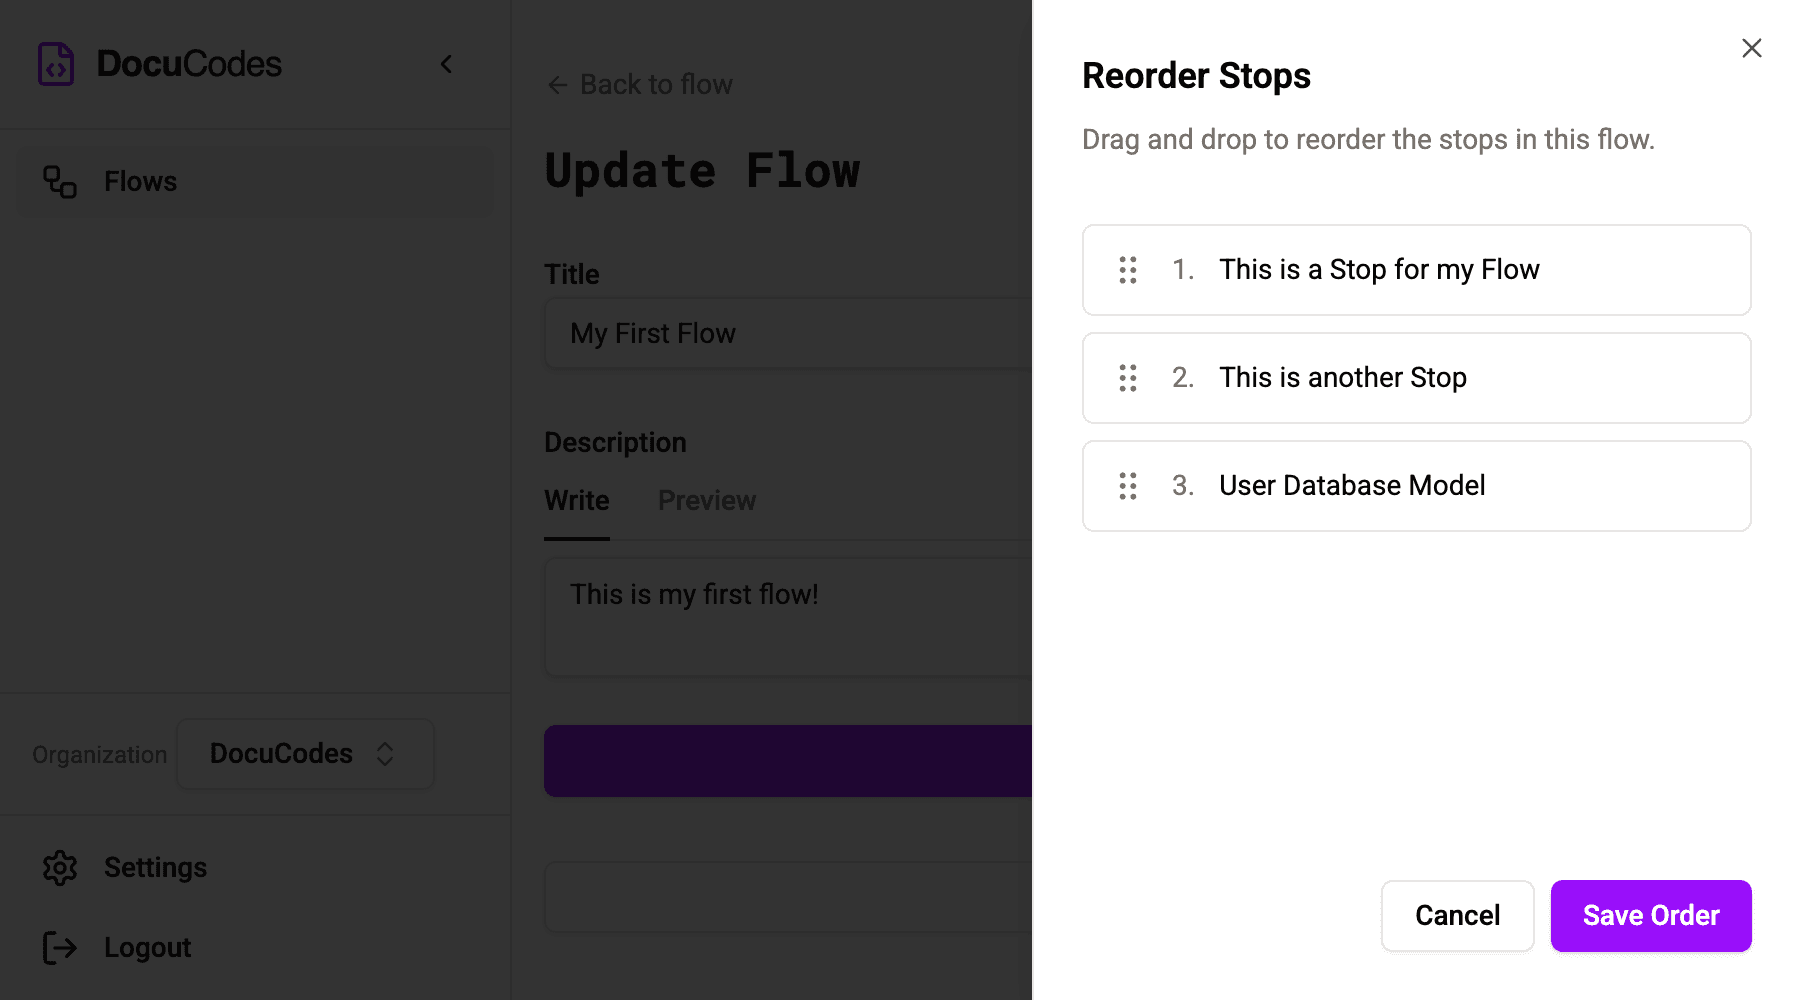
Task: Click the DocuCodes logo icon
Action: tap(56, 63)
